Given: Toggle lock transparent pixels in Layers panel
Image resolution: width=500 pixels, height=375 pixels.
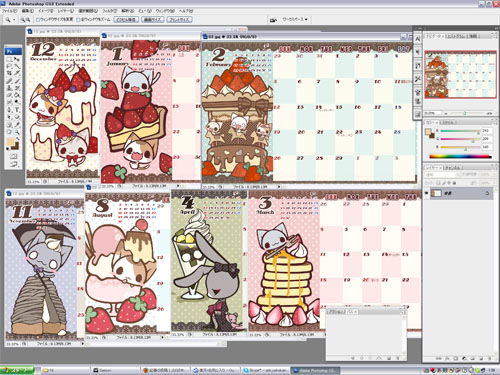Looking at the screenshot, I should point(438,183).
